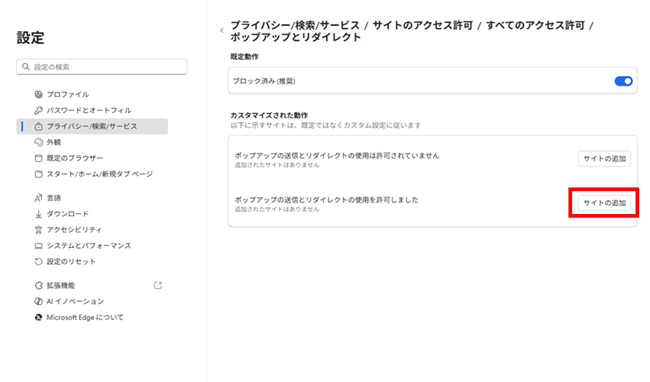Click the key icon for パスワードとオートフィル

click(x=39, y=110)
